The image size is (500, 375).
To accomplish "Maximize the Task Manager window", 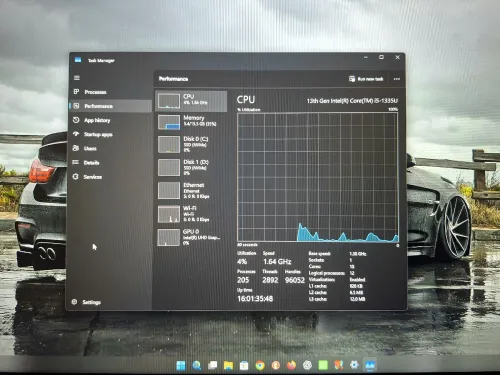I will [381, 57].
